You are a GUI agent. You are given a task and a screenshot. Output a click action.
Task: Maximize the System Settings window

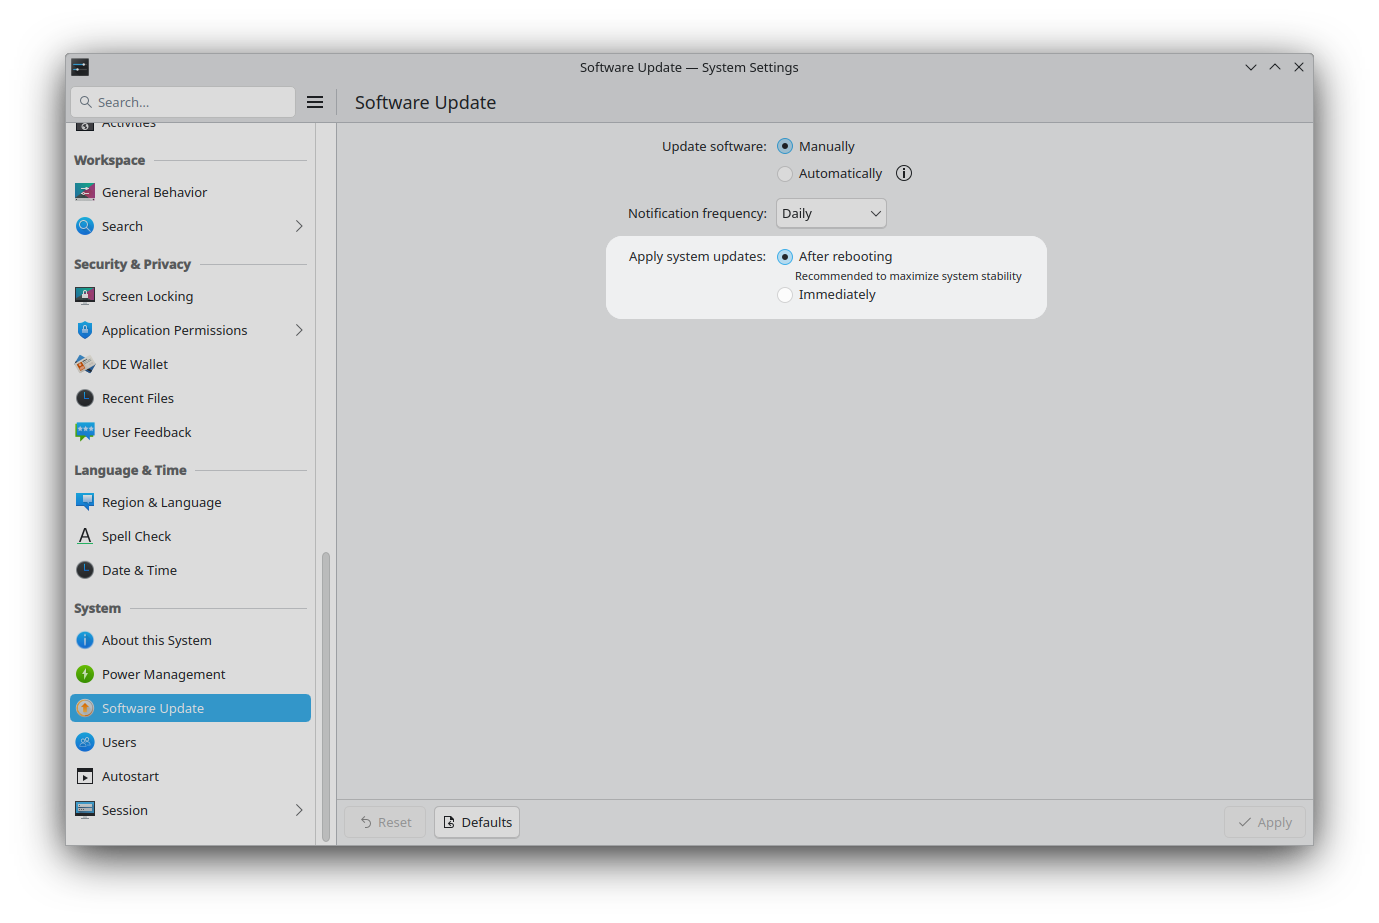tap(1275, 67)
